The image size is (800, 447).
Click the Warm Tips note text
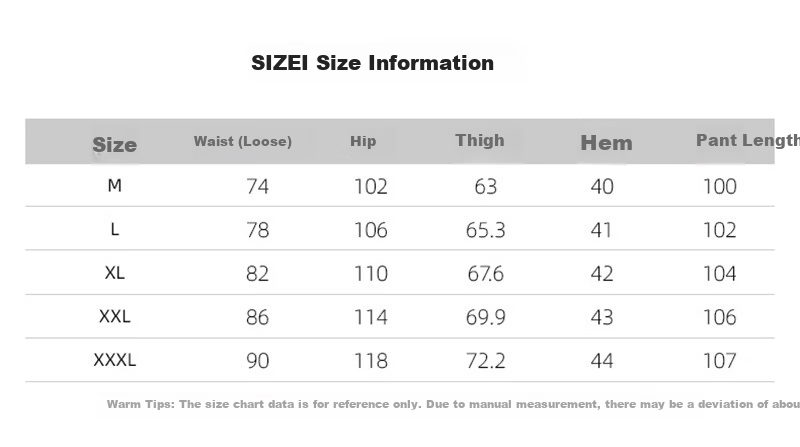(453, 404)
